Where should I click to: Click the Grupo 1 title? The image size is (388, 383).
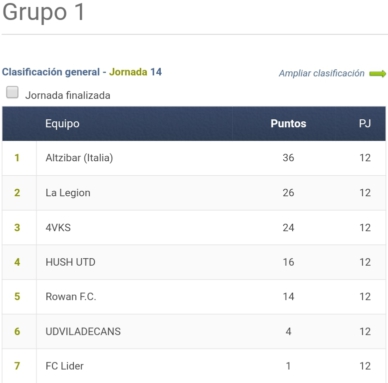43,12
